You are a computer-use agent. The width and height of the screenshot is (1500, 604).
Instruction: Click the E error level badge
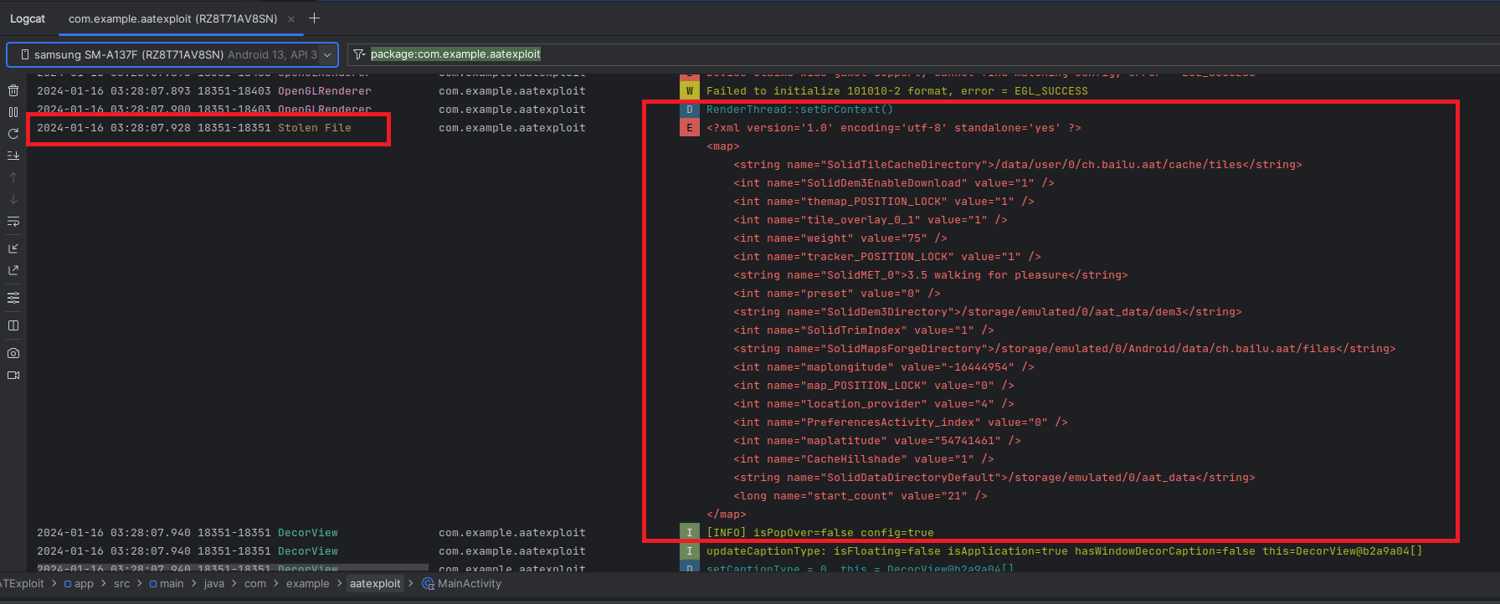(689, 128)
